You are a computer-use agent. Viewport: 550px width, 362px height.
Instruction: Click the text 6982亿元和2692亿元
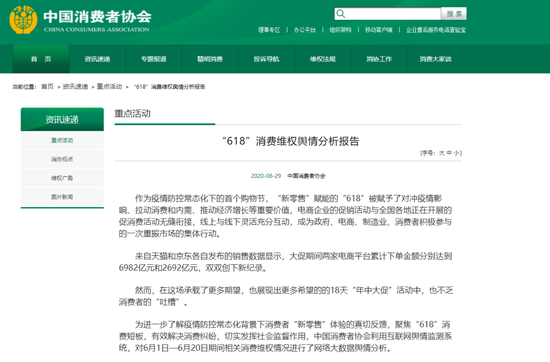pyautogui.click(x=159, y=268)
